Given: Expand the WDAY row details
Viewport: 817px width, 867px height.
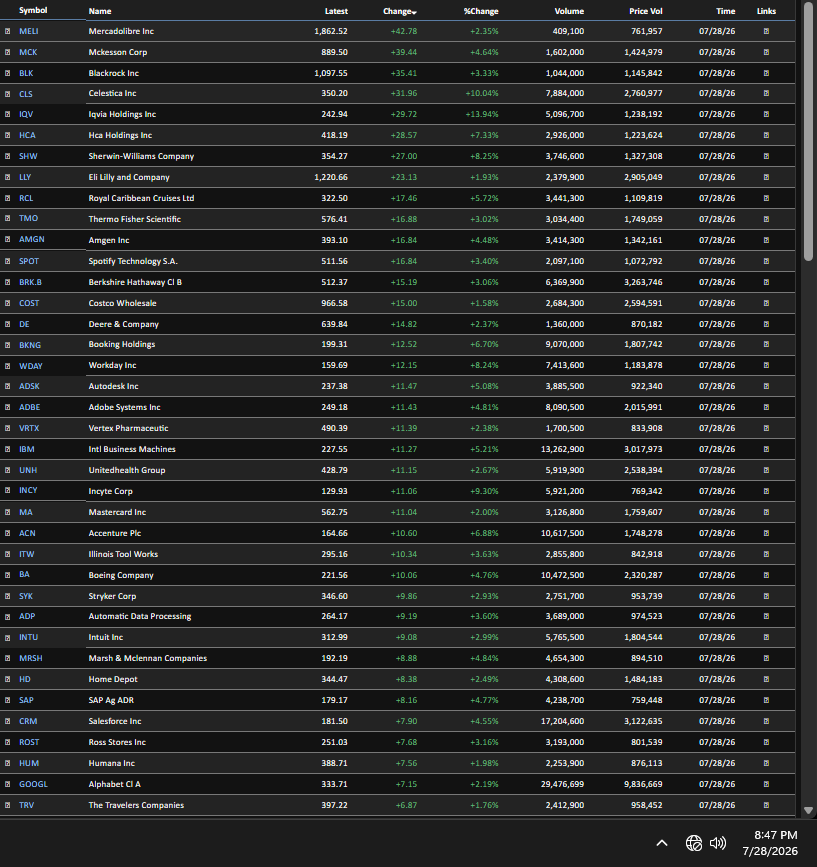Looking at the screenshot, I should point(8,366).
